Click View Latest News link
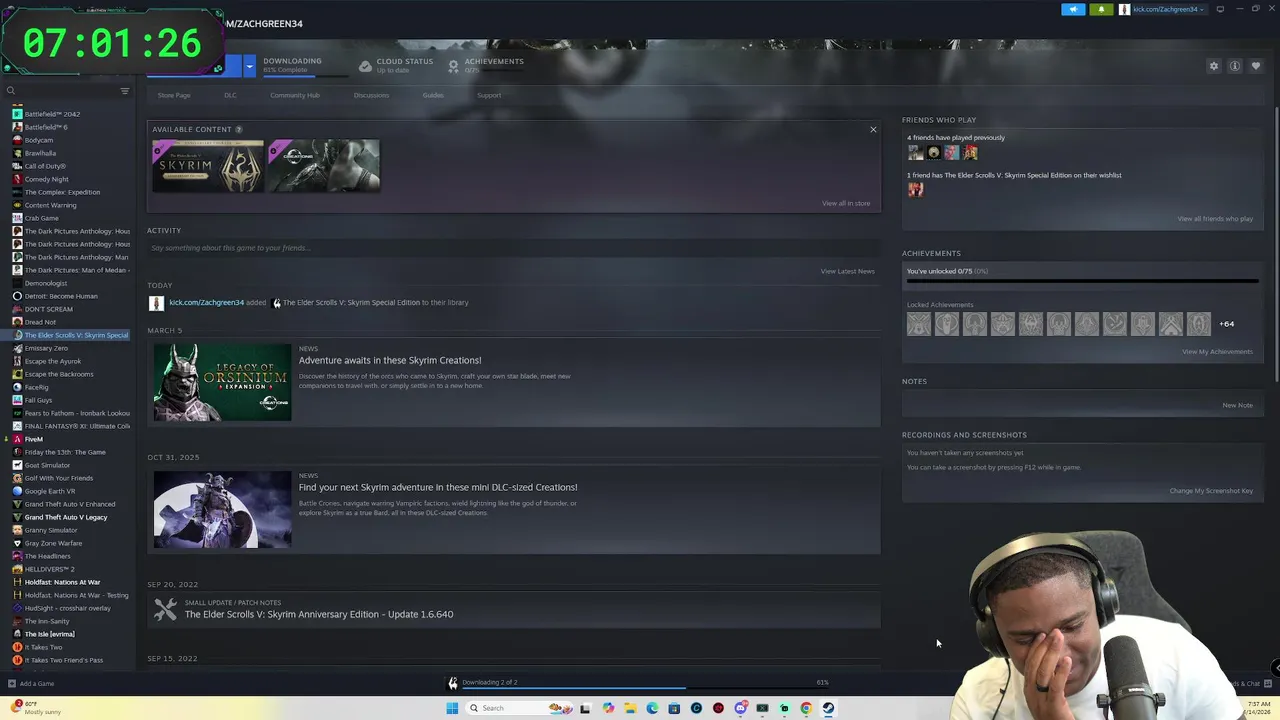The width and height of the screenshot is (1280, 720). 847,271
